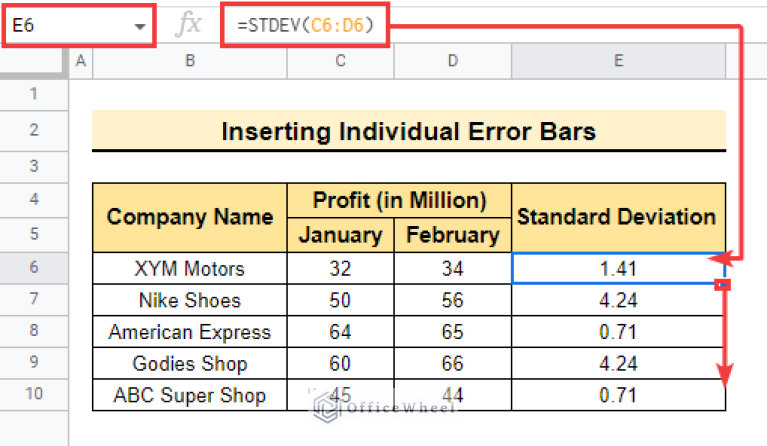767x446 pixels.
Task: Open the Name box dropdown arrow
Action: tap(140, 26)
